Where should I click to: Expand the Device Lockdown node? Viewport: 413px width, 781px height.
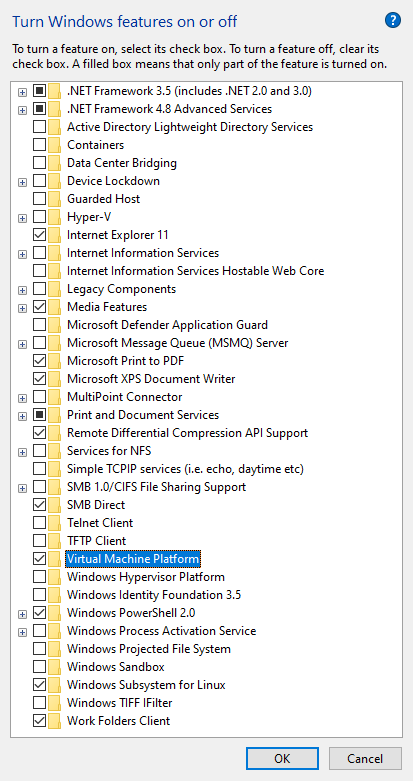click(22, 182)
